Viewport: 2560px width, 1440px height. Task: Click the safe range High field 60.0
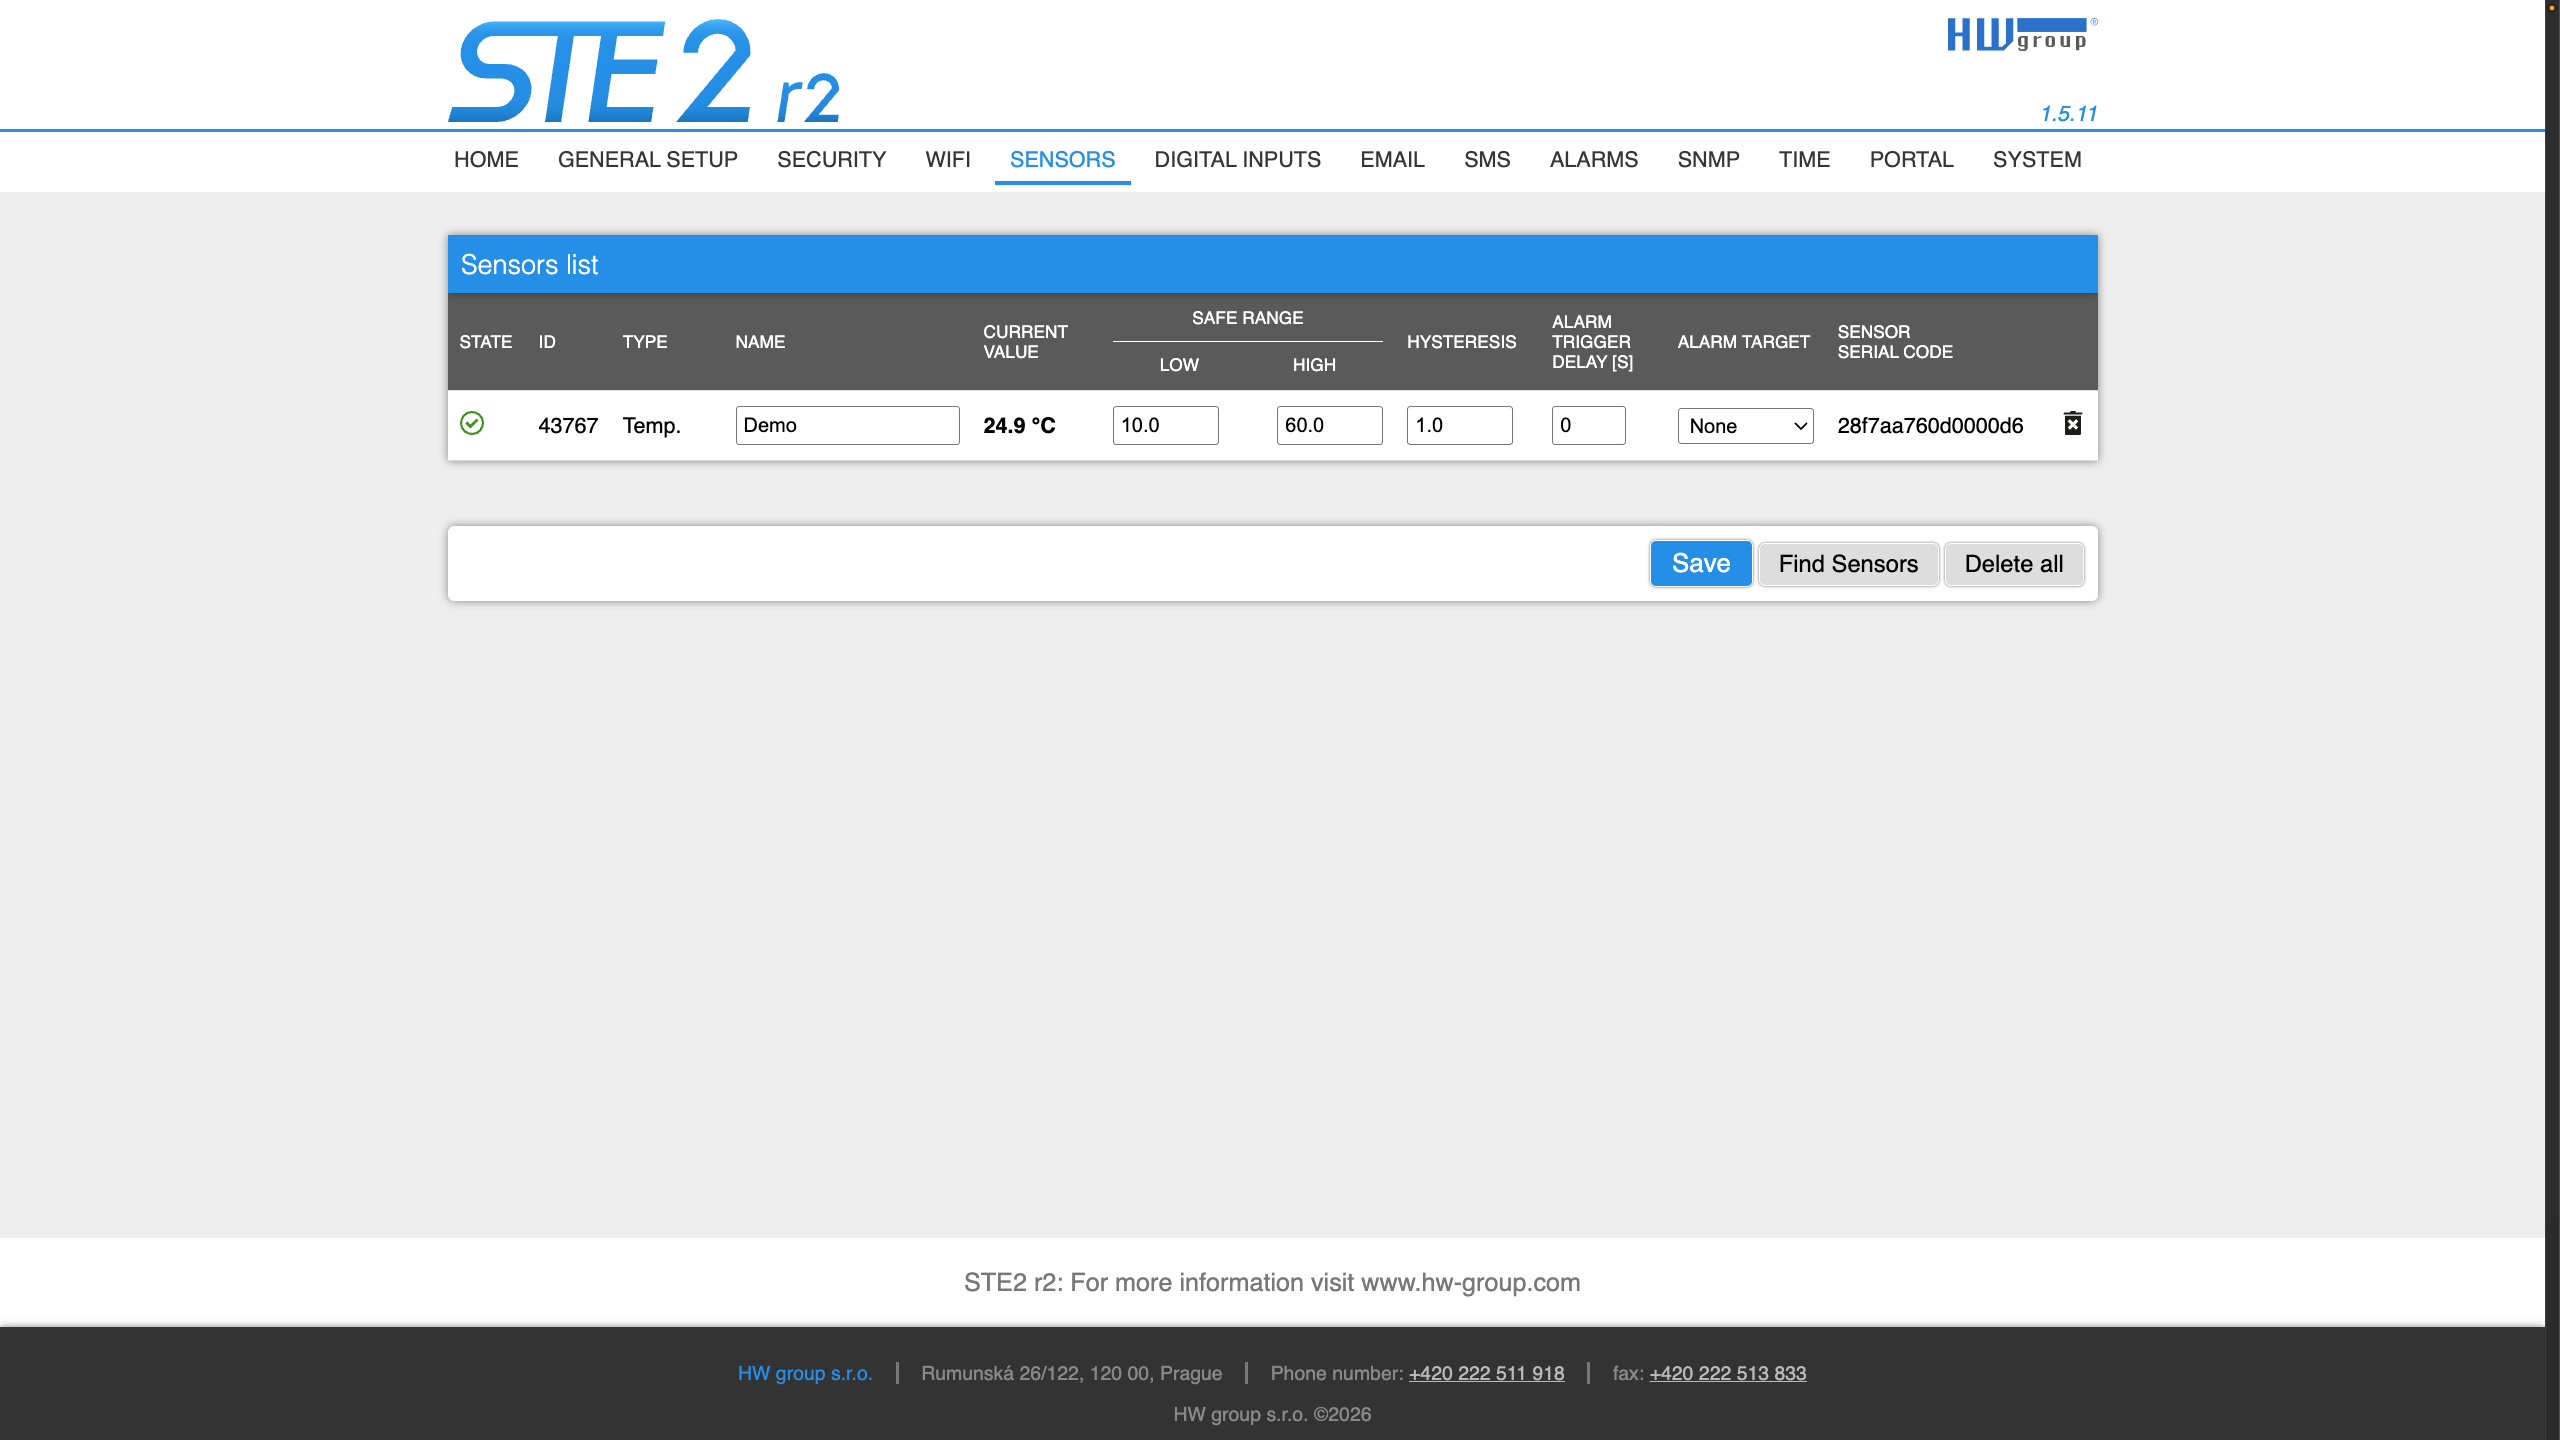point(1329,425)
